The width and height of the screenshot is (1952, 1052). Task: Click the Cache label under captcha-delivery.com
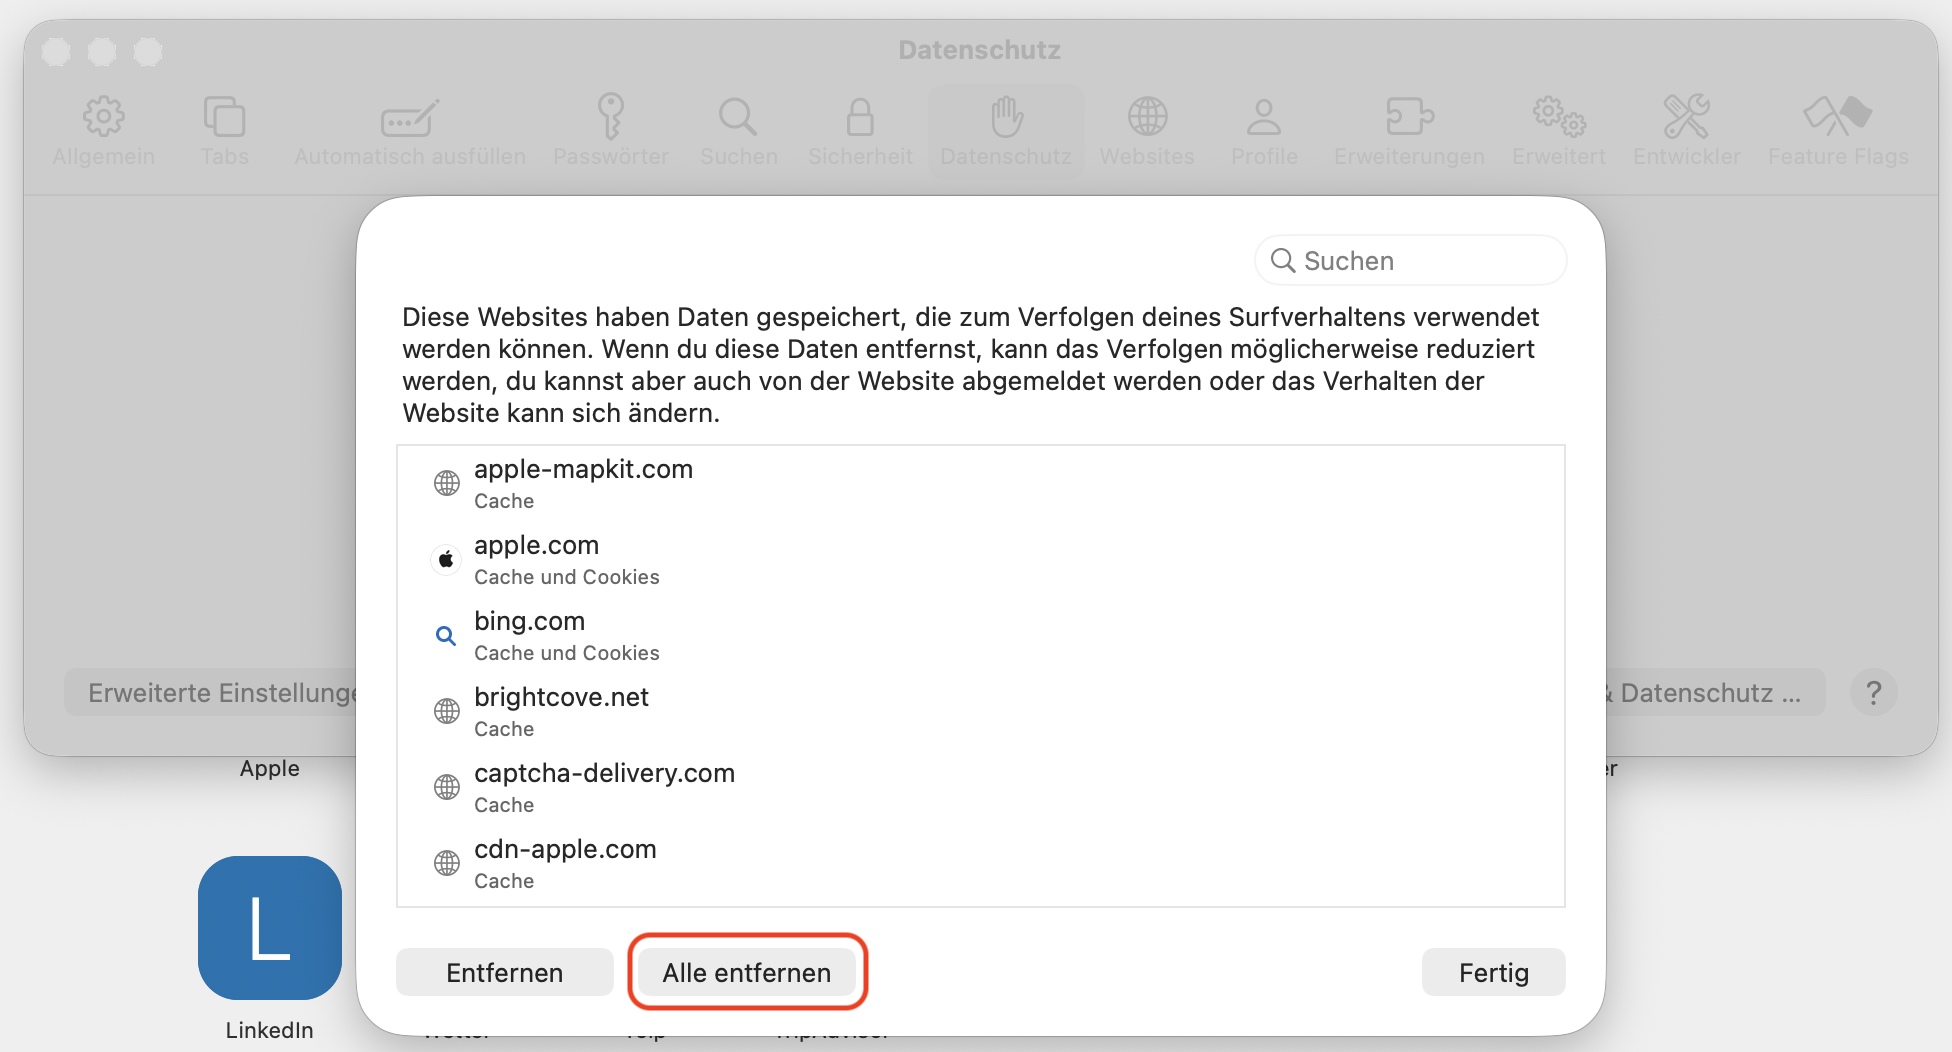click(504, 805)
